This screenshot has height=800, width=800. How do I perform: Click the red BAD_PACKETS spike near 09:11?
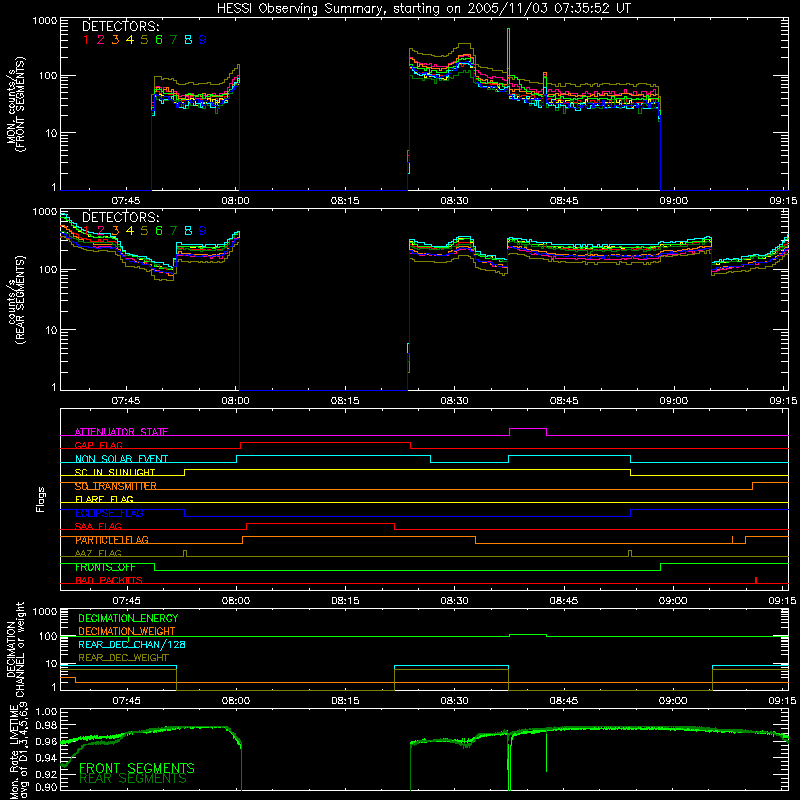(756, 580)
